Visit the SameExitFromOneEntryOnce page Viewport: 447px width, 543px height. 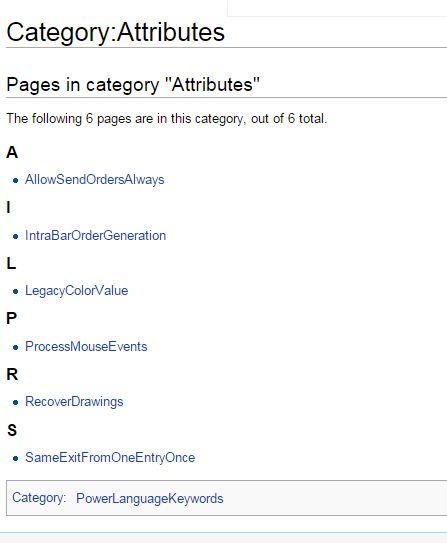(x=110, y=457)
